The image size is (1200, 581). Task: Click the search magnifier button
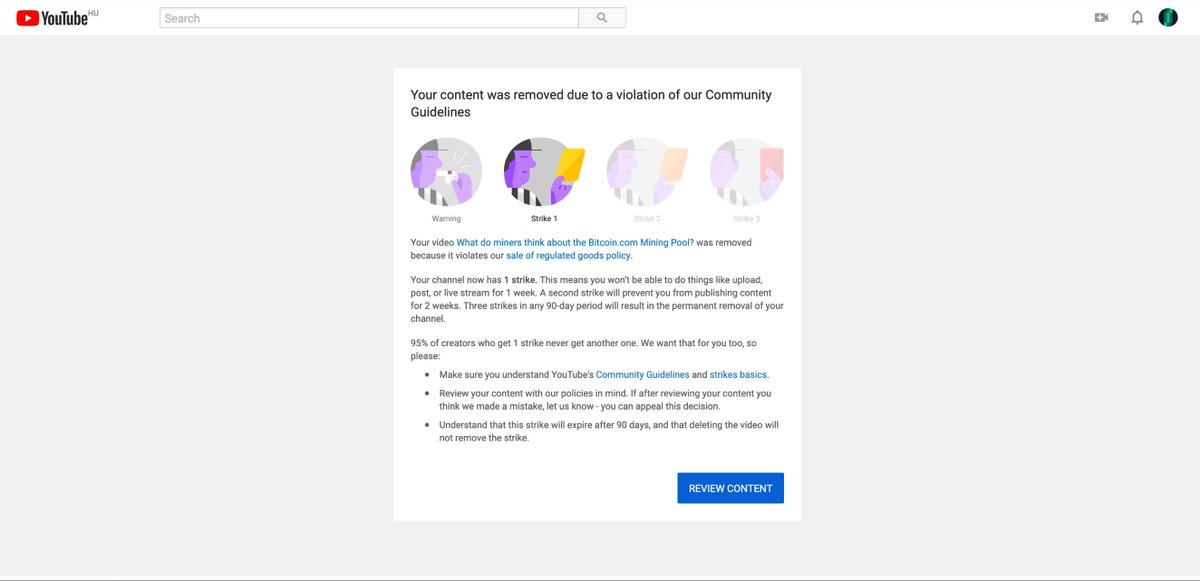coord(602,18)
